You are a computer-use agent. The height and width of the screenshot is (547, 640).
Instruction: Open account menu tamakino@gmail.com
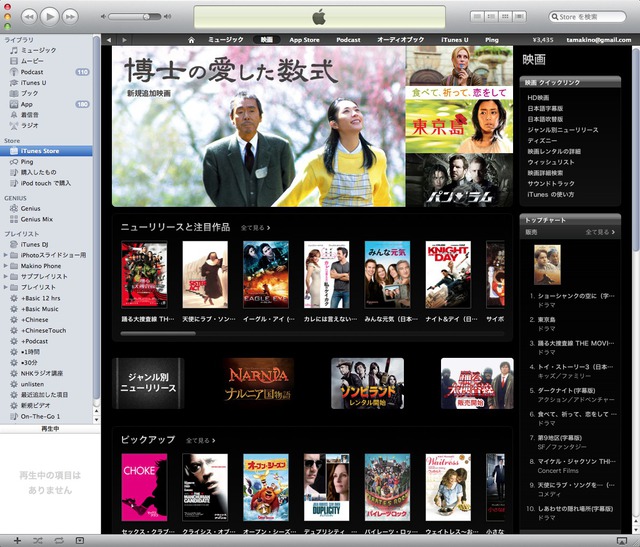coord(599,40)
